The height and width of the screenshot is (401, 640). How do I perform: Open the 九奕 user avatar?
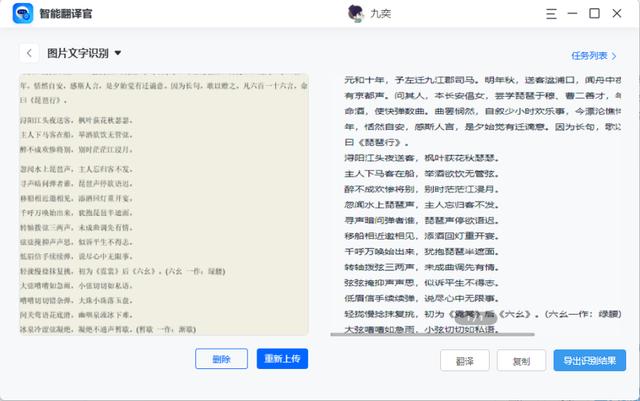coord(356,13)
